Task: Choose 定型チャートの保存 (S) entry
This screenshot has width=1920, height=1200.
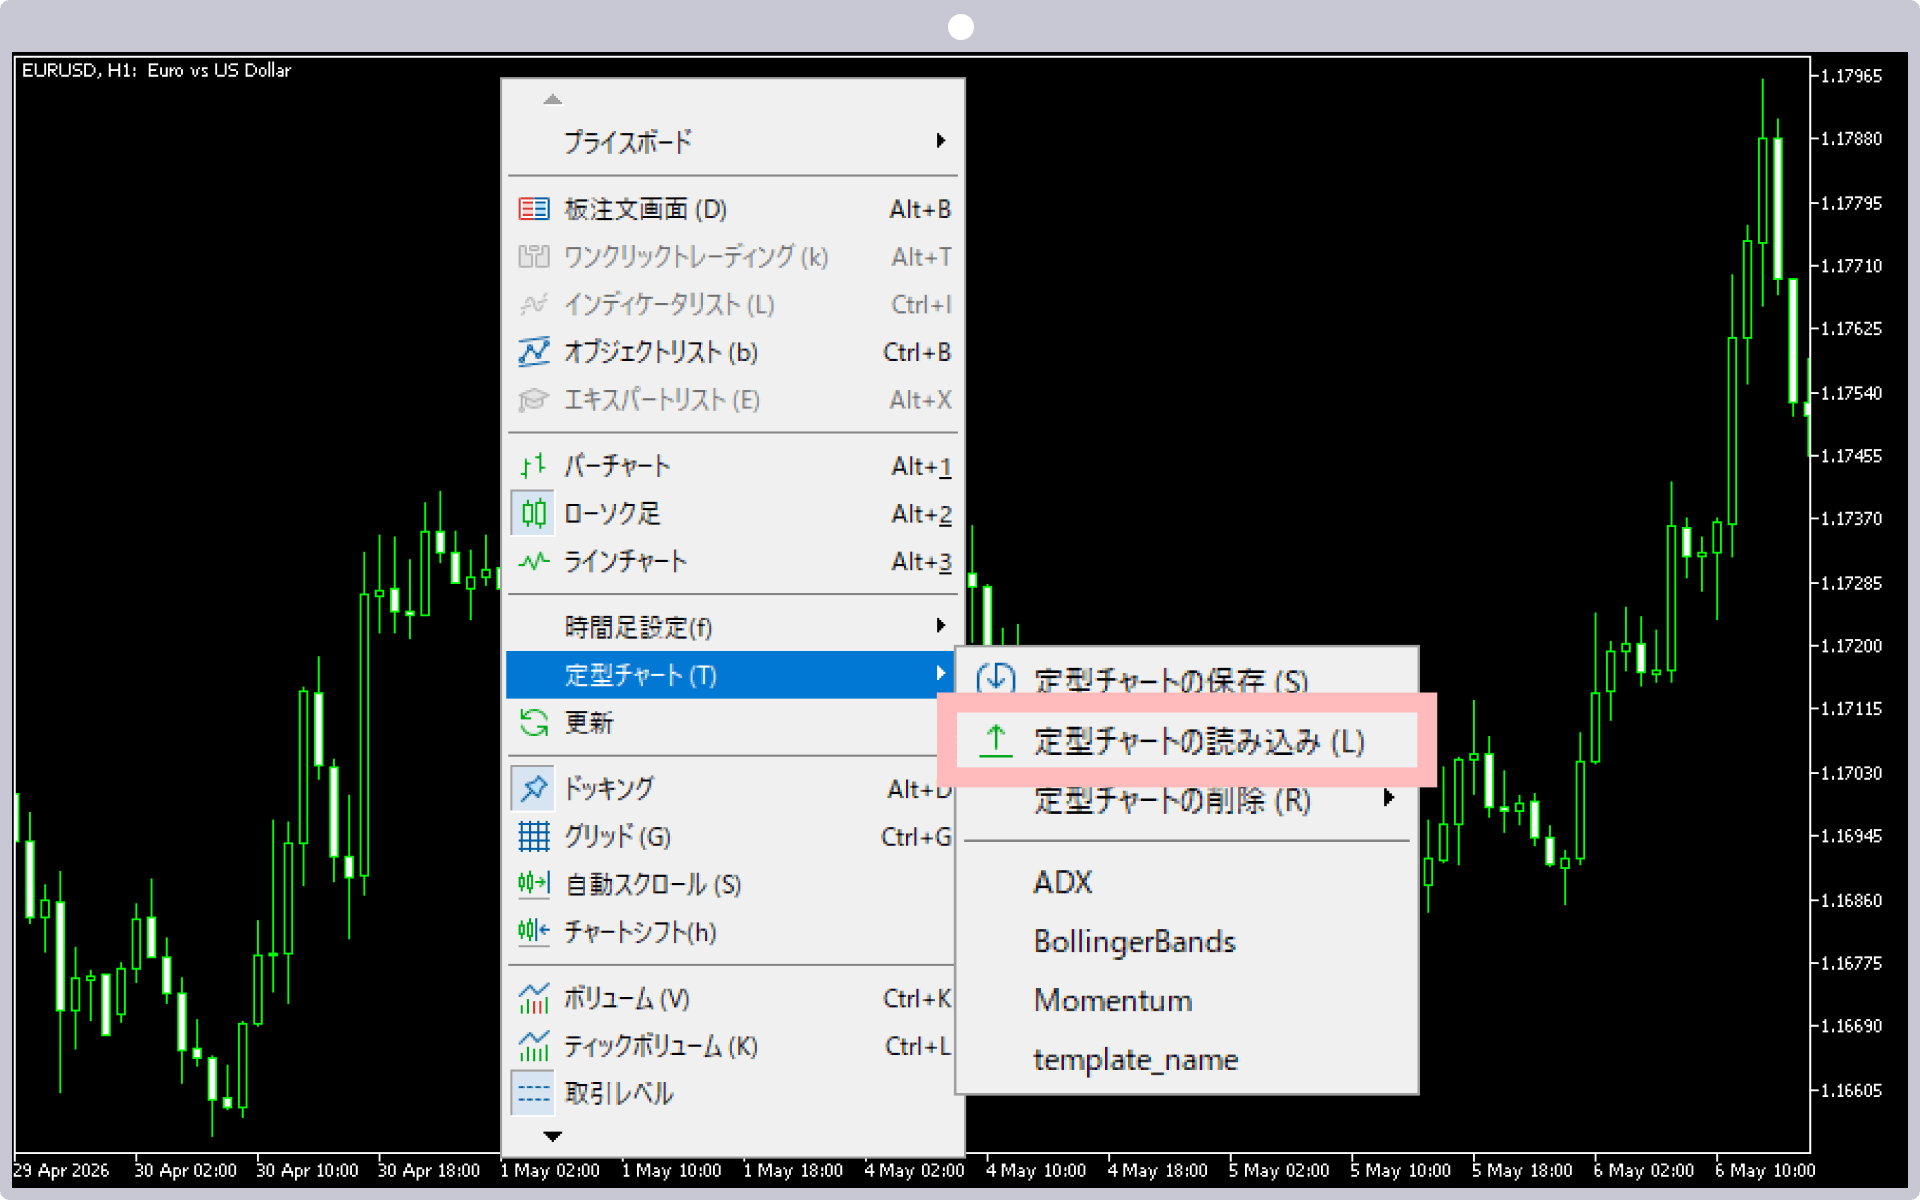Action: [x=1186, y=680]
